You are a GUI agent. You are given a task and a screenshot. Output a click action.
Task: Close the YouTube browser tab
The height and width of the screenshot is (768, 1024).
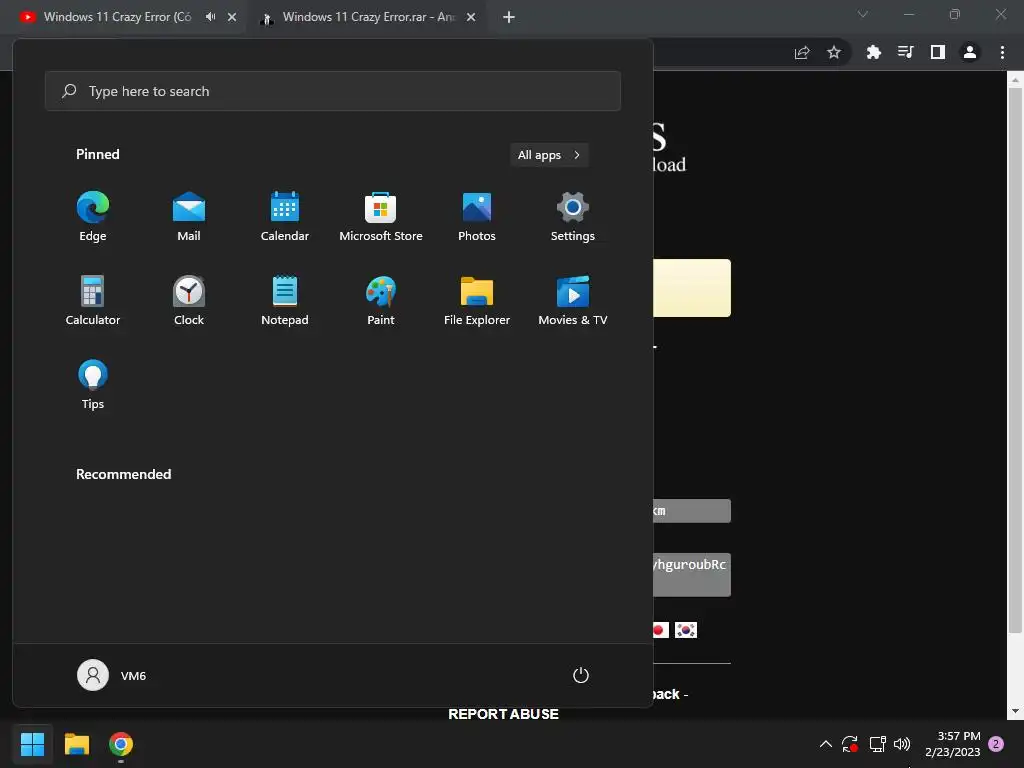point(232,17)
